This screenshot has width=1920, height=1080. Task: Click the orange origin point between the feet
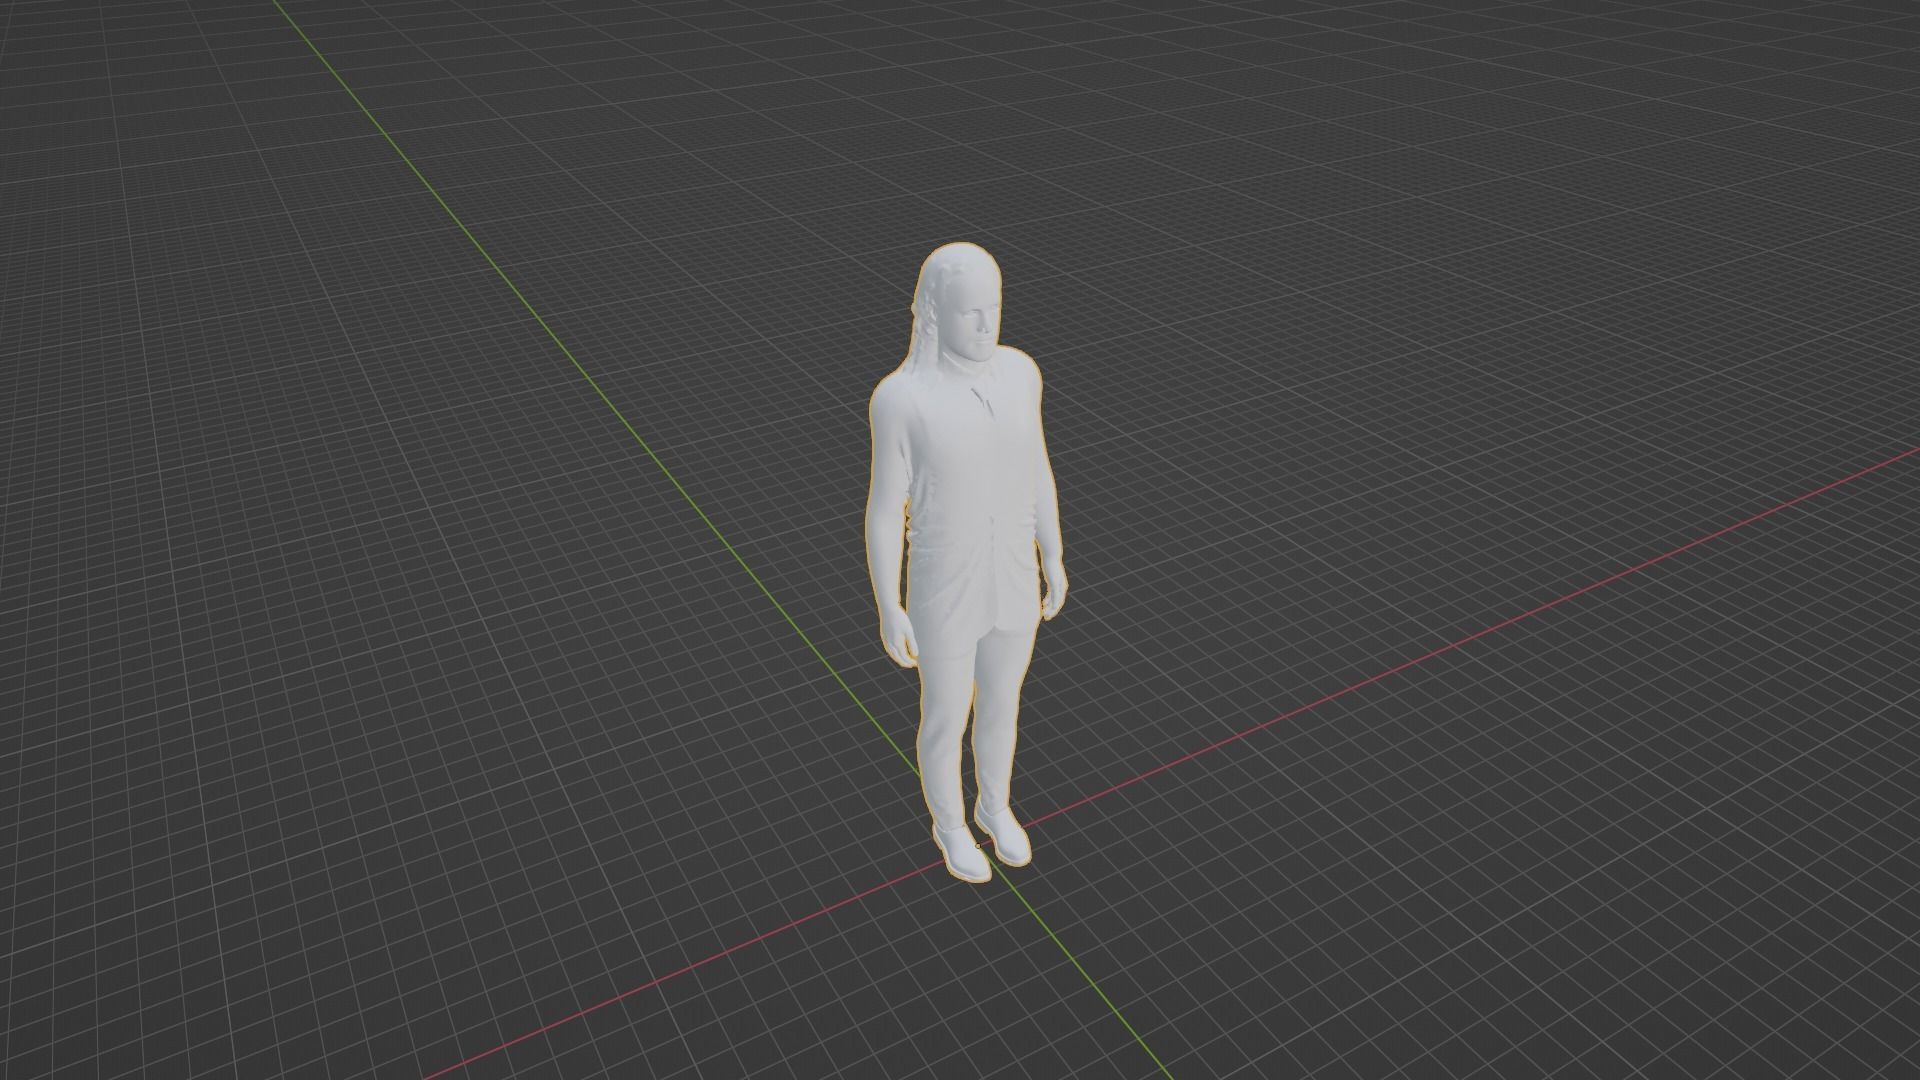tap(978, 846)
